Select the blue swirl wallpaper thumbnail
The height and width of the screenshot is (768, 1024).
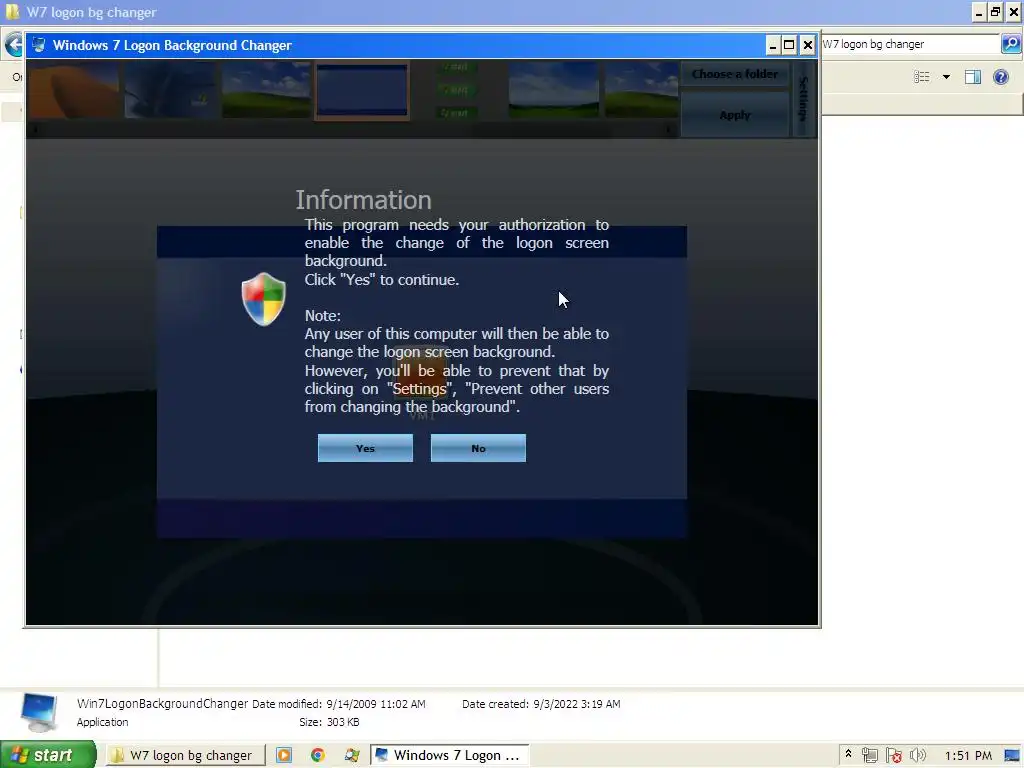click(170, 90)
